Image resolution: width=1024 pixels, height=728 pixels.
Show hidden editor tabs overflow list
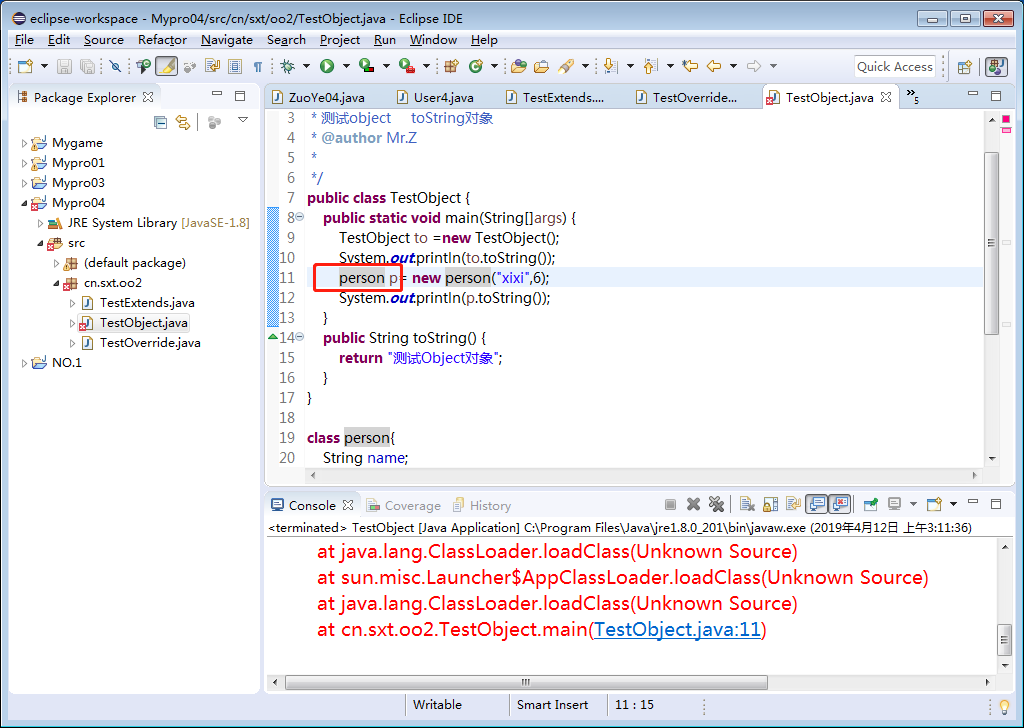[913, 97]
